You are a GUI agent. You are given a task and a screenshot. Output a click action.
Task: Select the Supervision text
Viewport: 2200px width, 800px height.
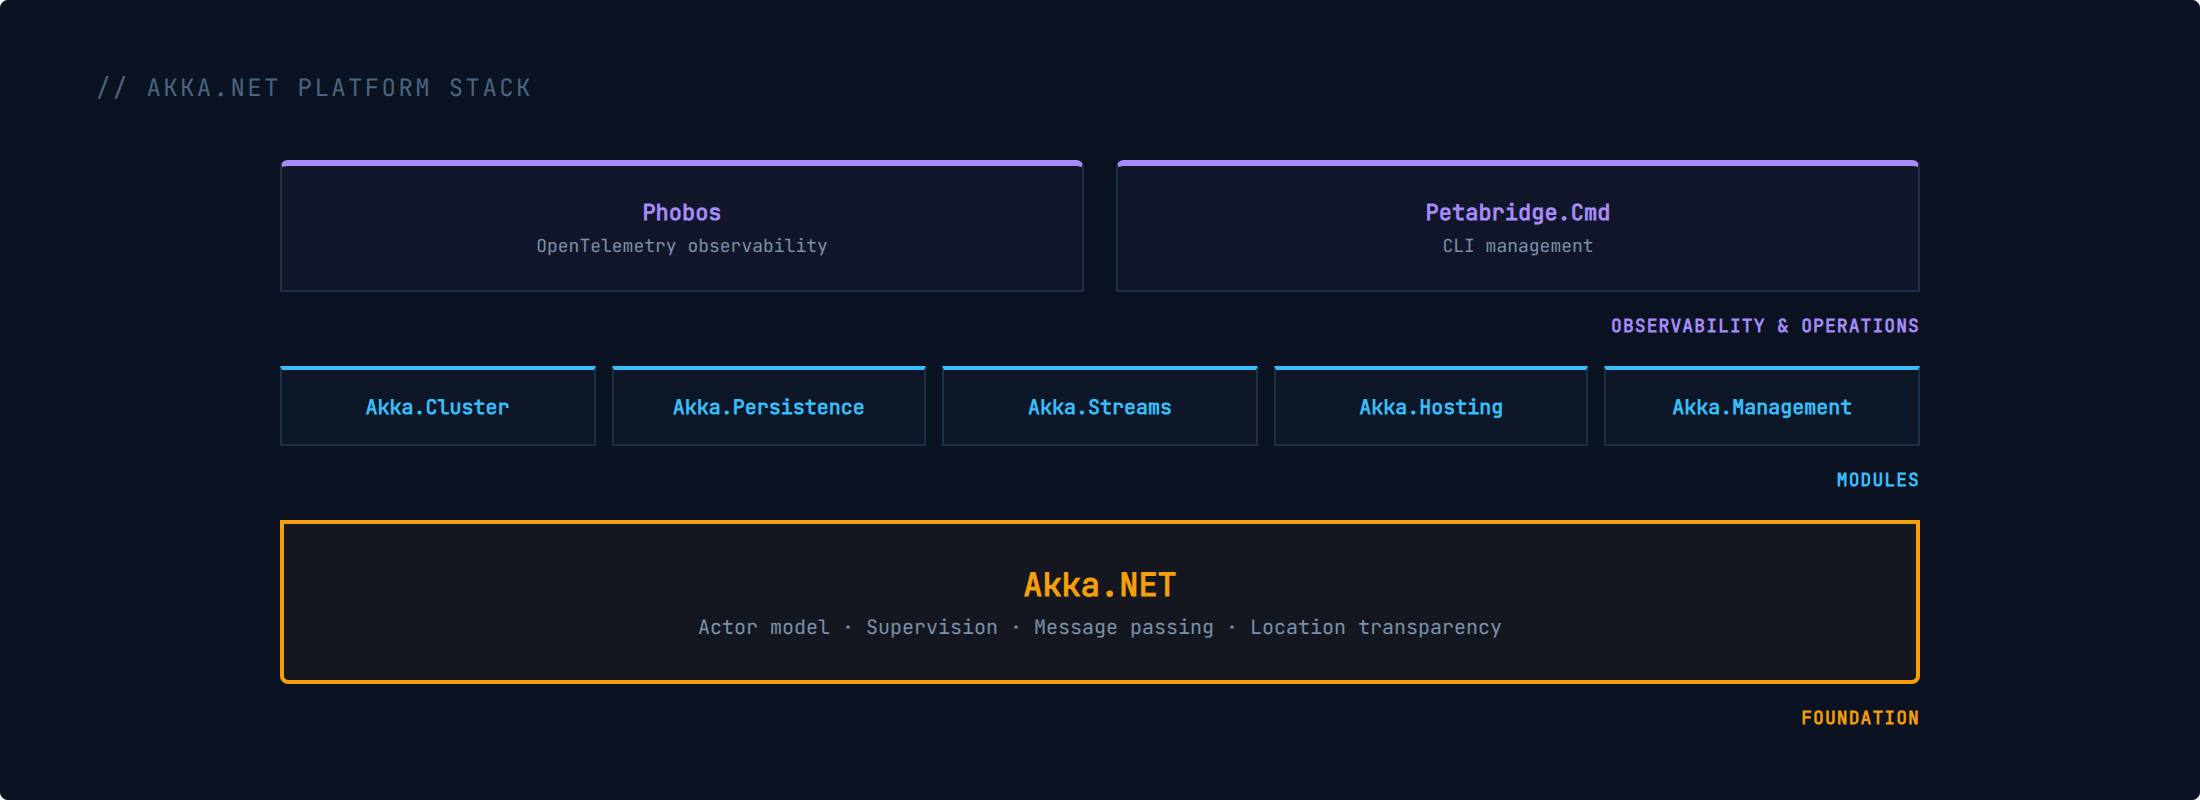931,627
